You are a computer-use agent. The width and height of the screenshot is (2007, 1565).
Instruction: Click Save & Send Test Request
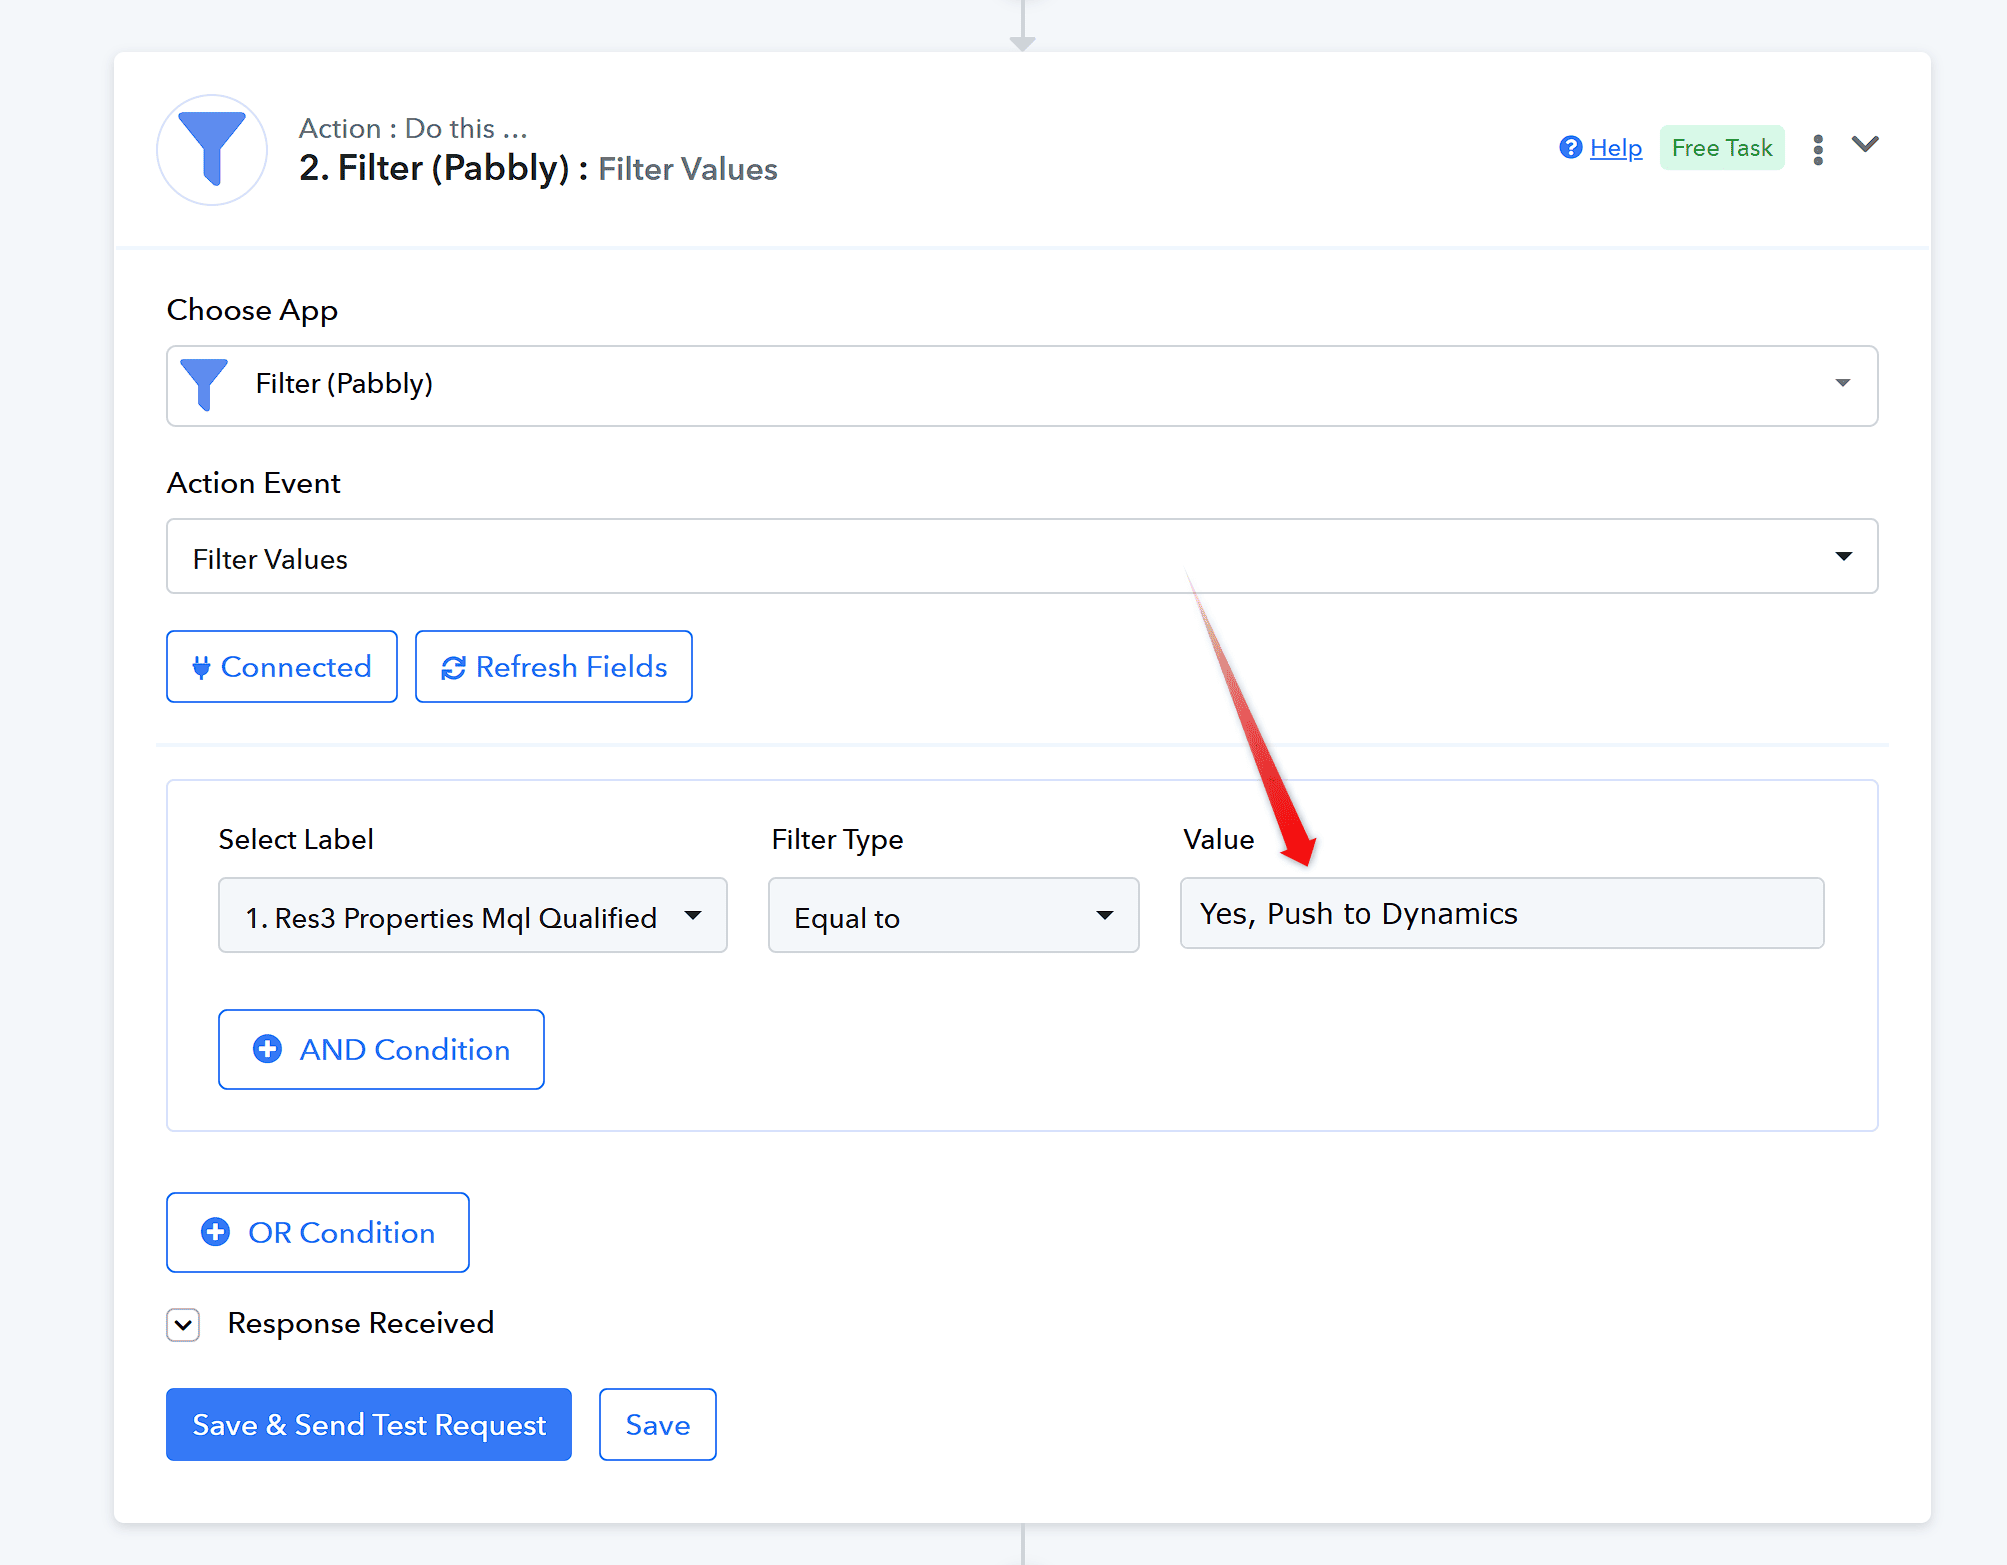(369, 1424)
